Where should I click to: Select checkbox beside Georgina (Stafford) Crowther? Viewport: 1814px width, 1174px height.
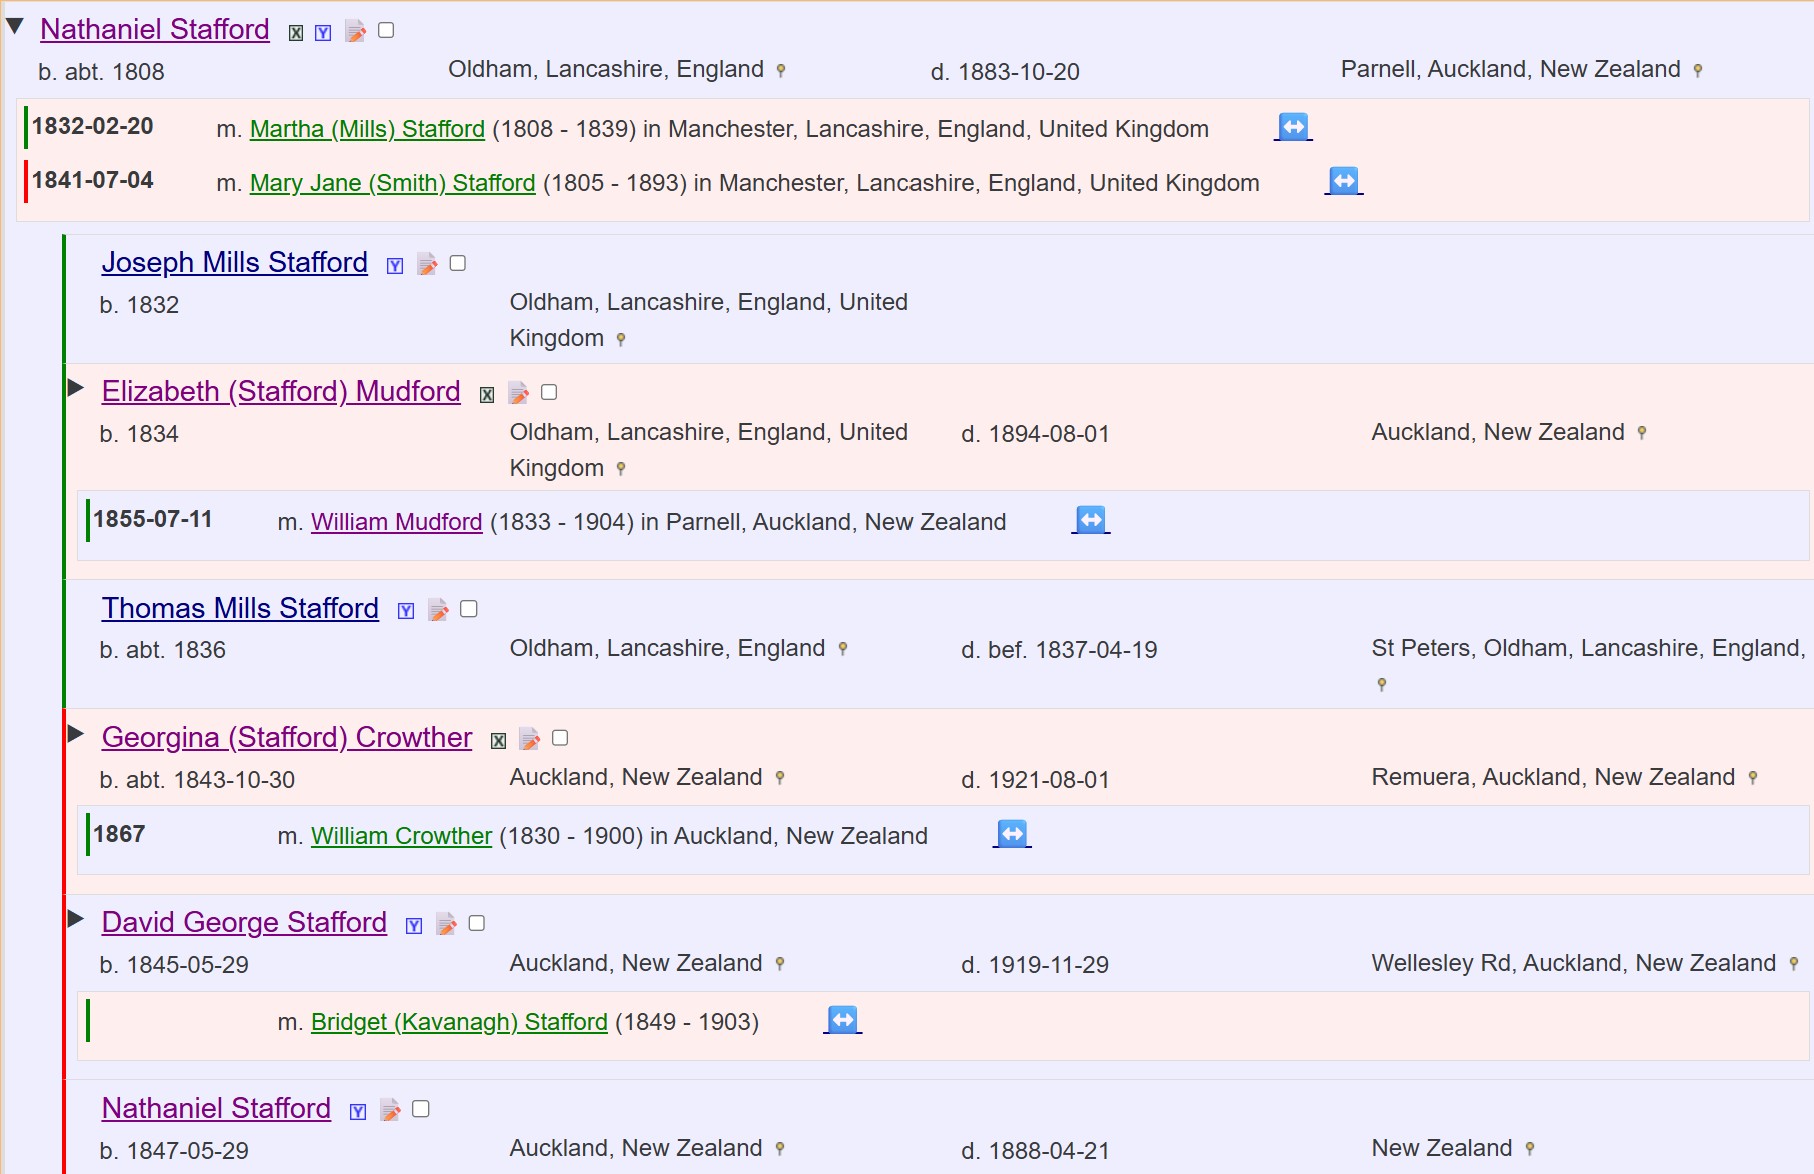(x=560, y=738)
